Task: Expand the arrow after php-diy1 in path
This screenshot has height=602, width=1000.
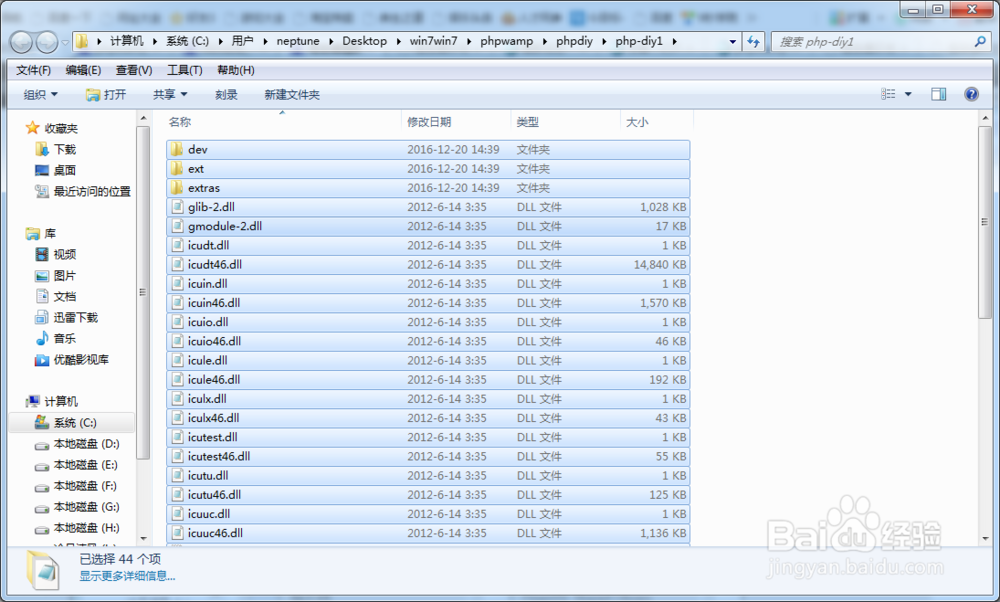Action: [674, 41]
